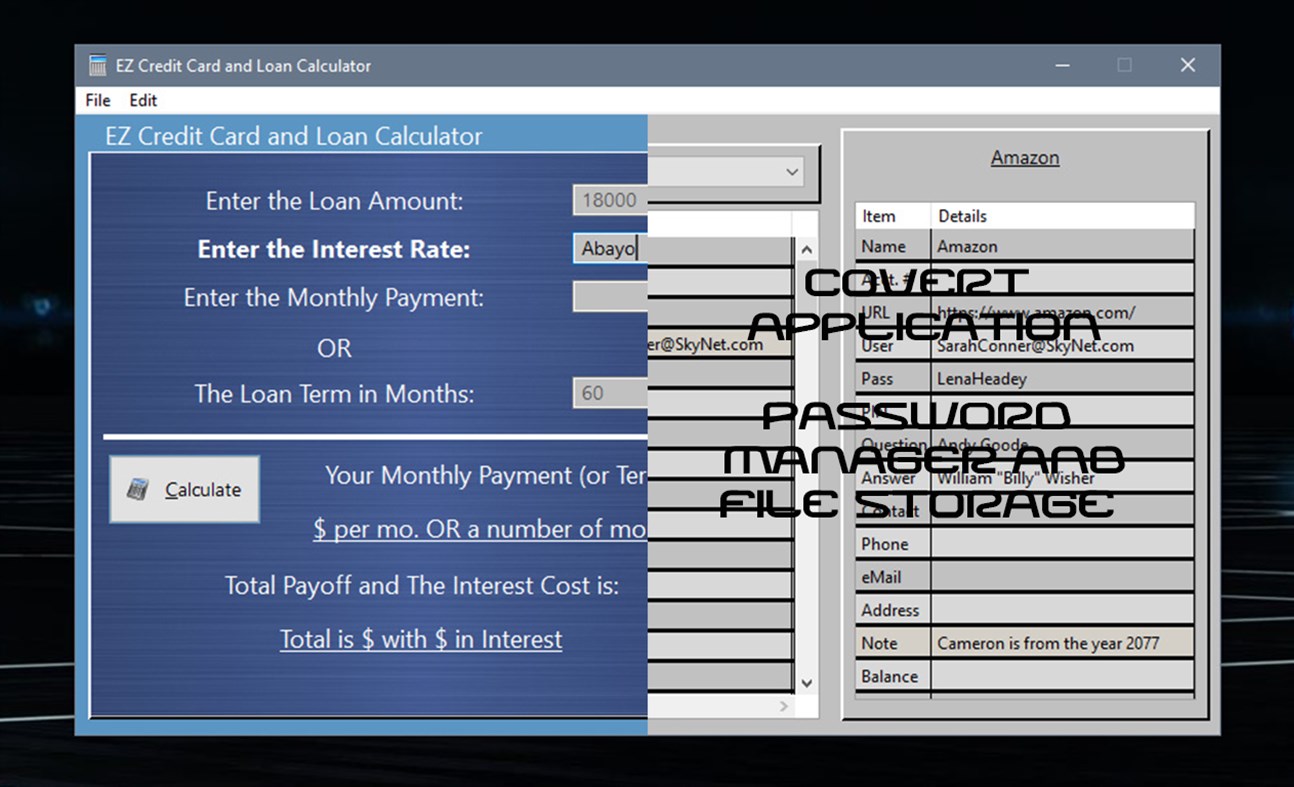Open the File menu
Screen dimensions: 1294x787
[x=96, y=100]
